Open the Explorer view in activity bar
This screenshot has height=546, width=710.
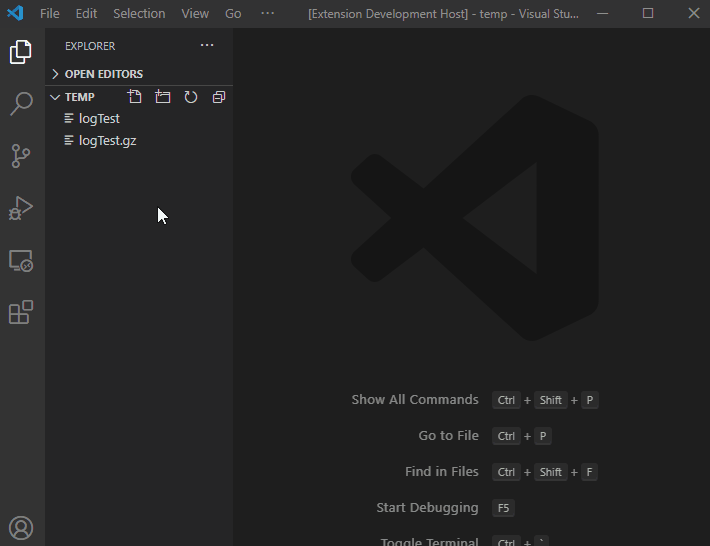tap(21, 52)
